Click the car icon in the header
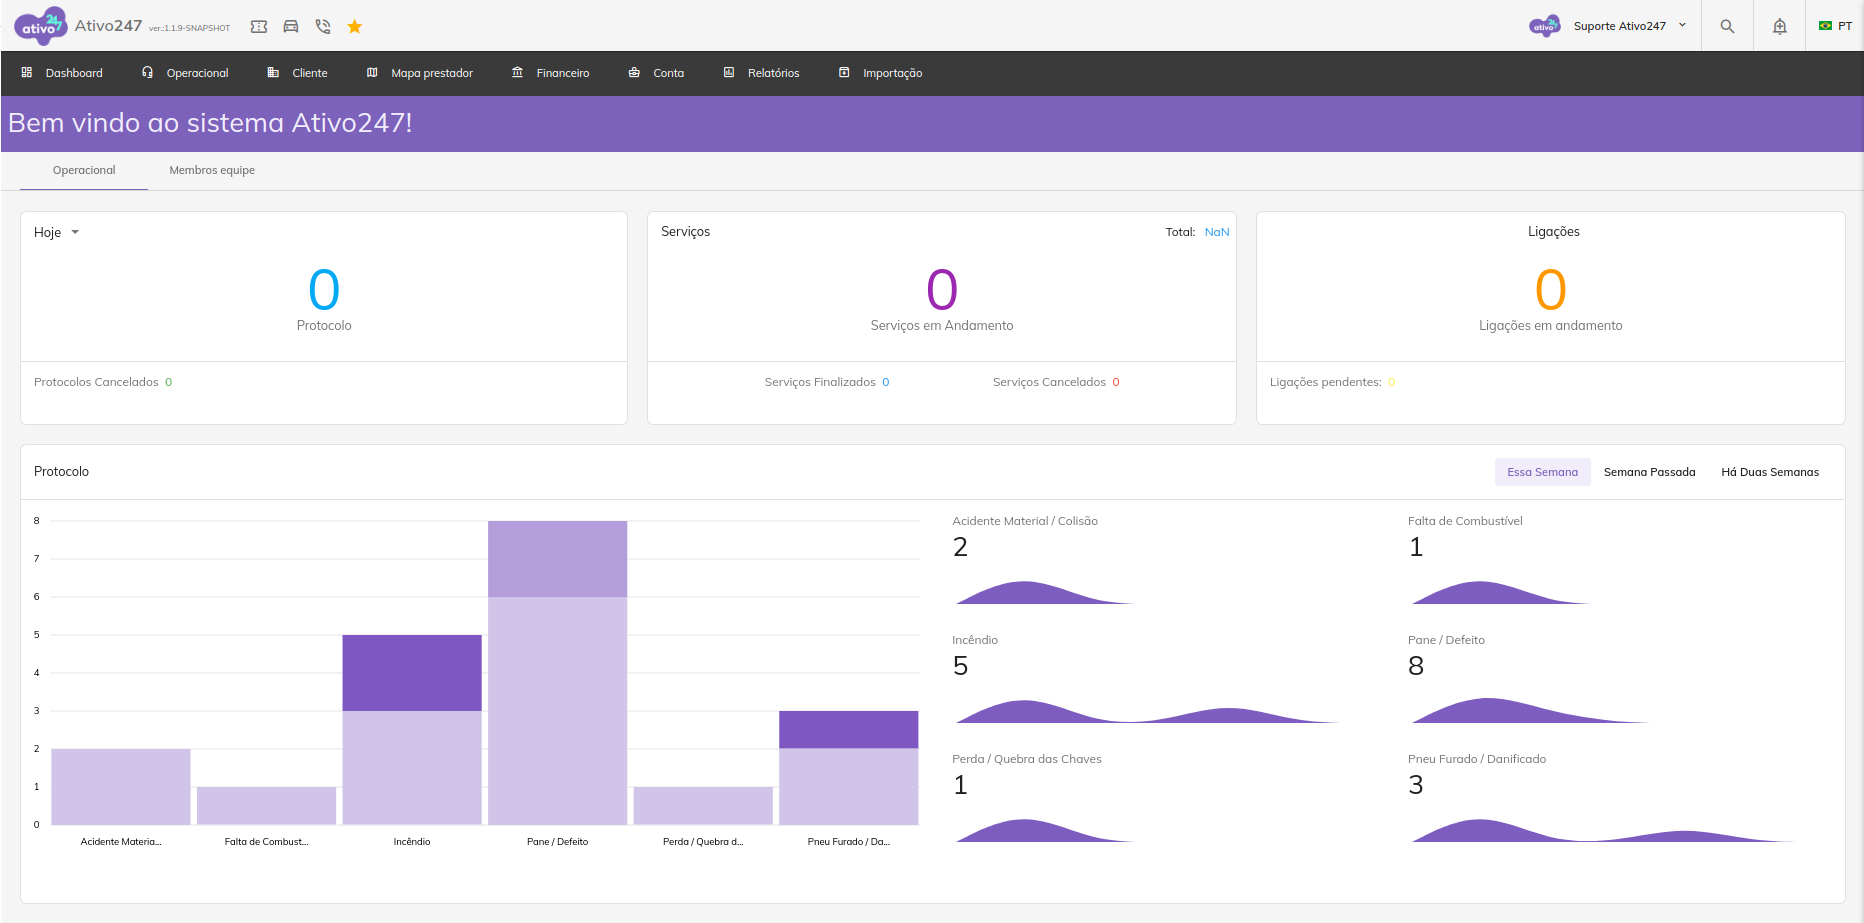1864x923 pixels. 291,27
